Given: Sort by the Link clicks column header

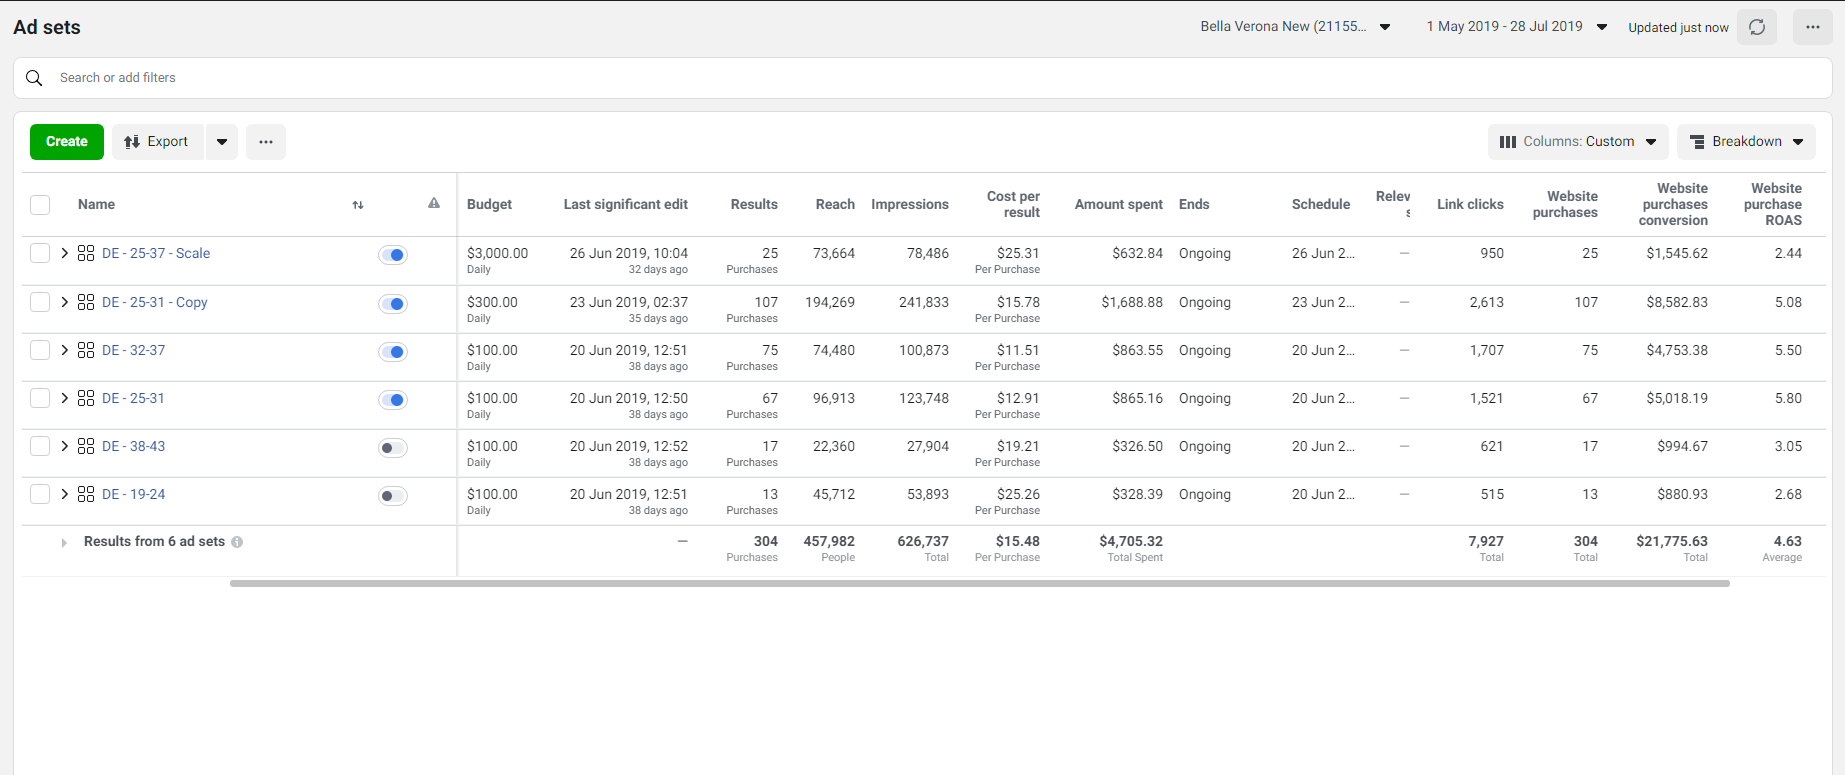Looking at the screenshot, I should pos(1470,205).
